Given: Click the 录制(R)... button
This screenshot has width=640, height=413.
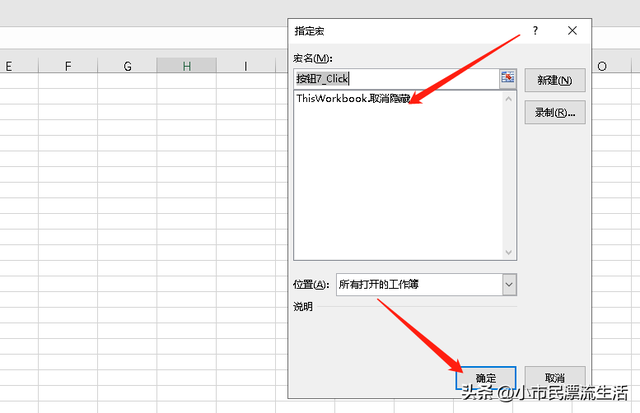Looking at the screenshot, I should click(555, 112).
